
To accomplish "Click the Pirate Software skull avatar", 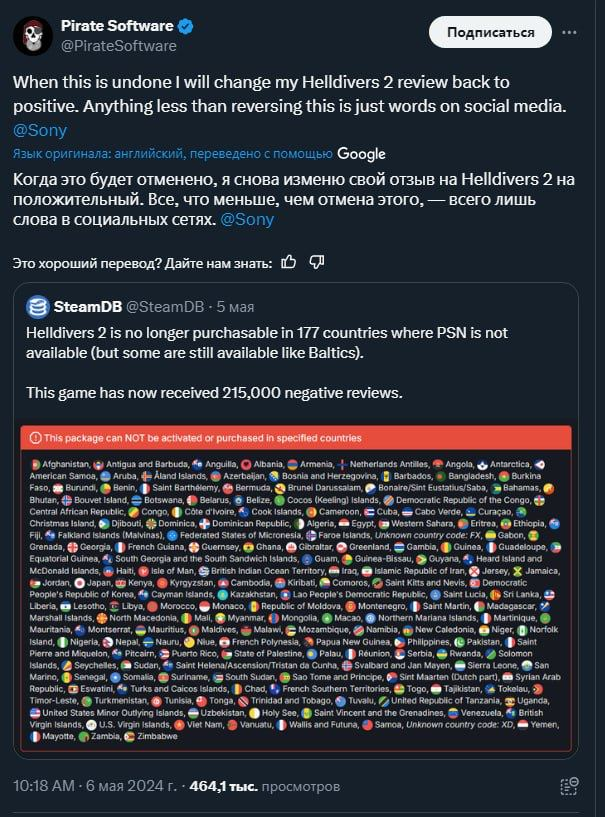I will (x=32, y=36).
